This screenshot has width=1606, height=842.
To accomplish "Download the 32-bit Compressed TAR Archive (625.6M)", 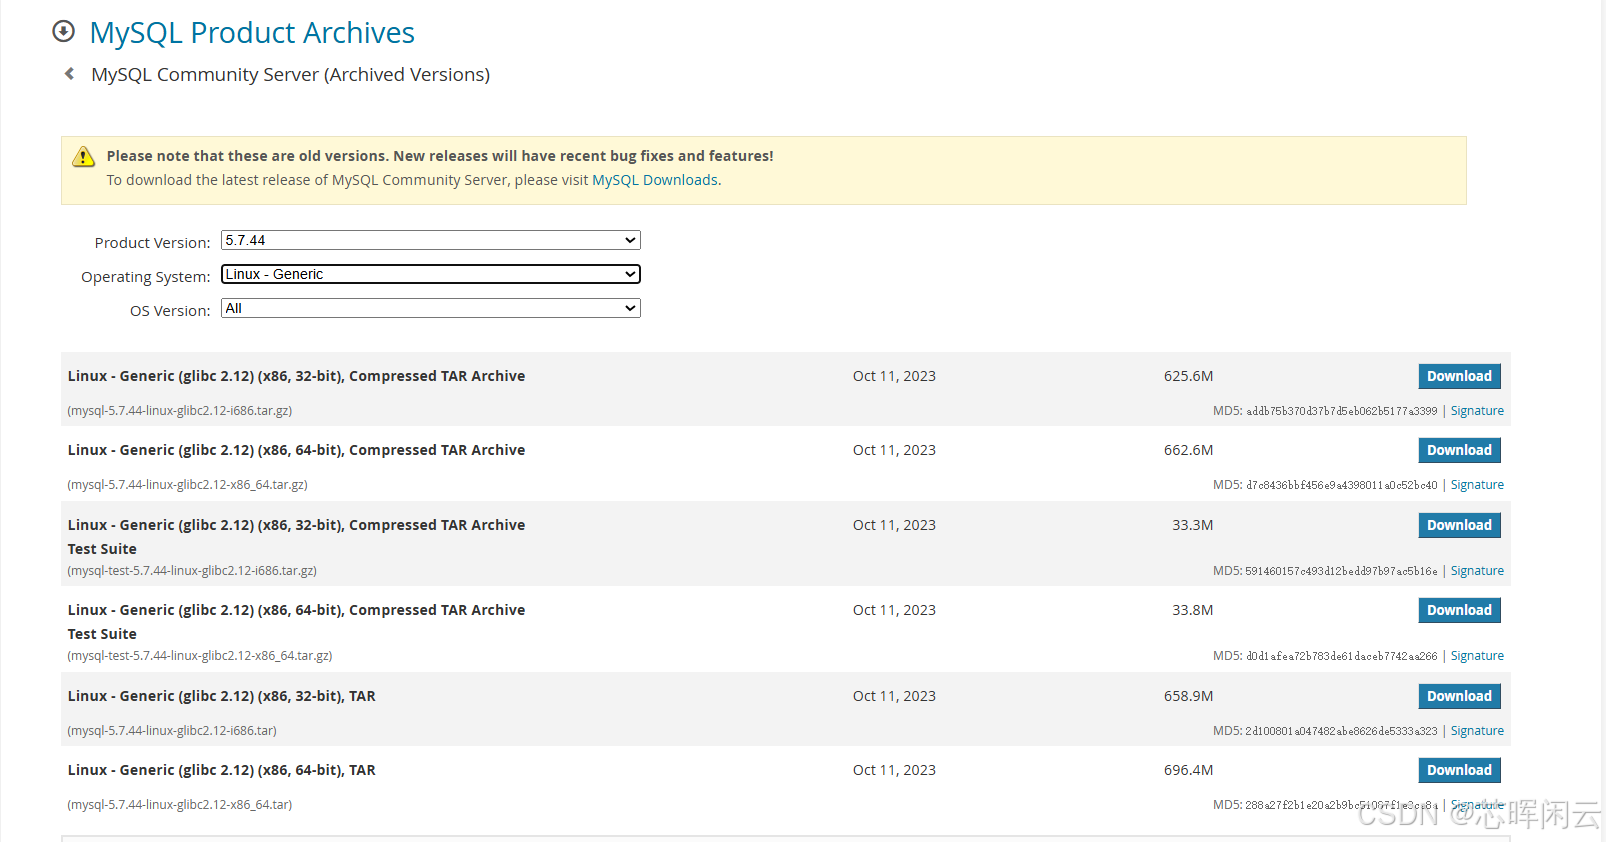I will pos(1459,376).
